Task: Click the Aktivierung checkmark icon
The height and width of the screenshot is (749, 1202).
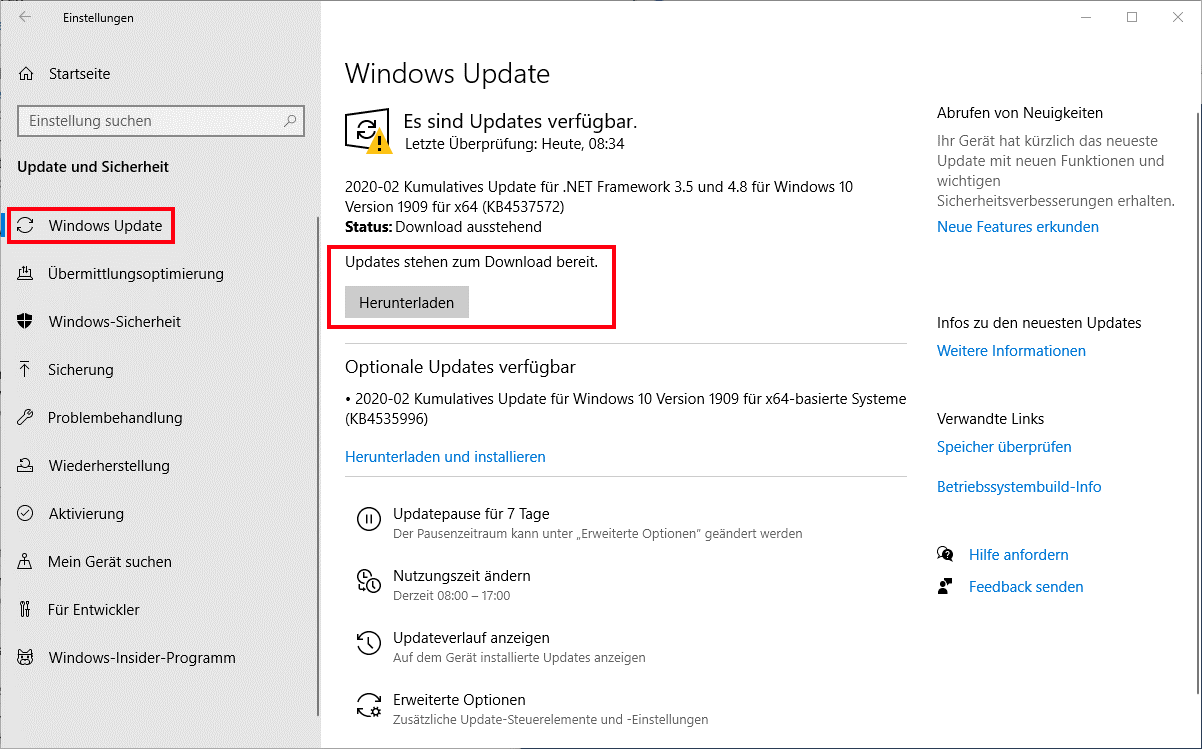Action: 27,514
